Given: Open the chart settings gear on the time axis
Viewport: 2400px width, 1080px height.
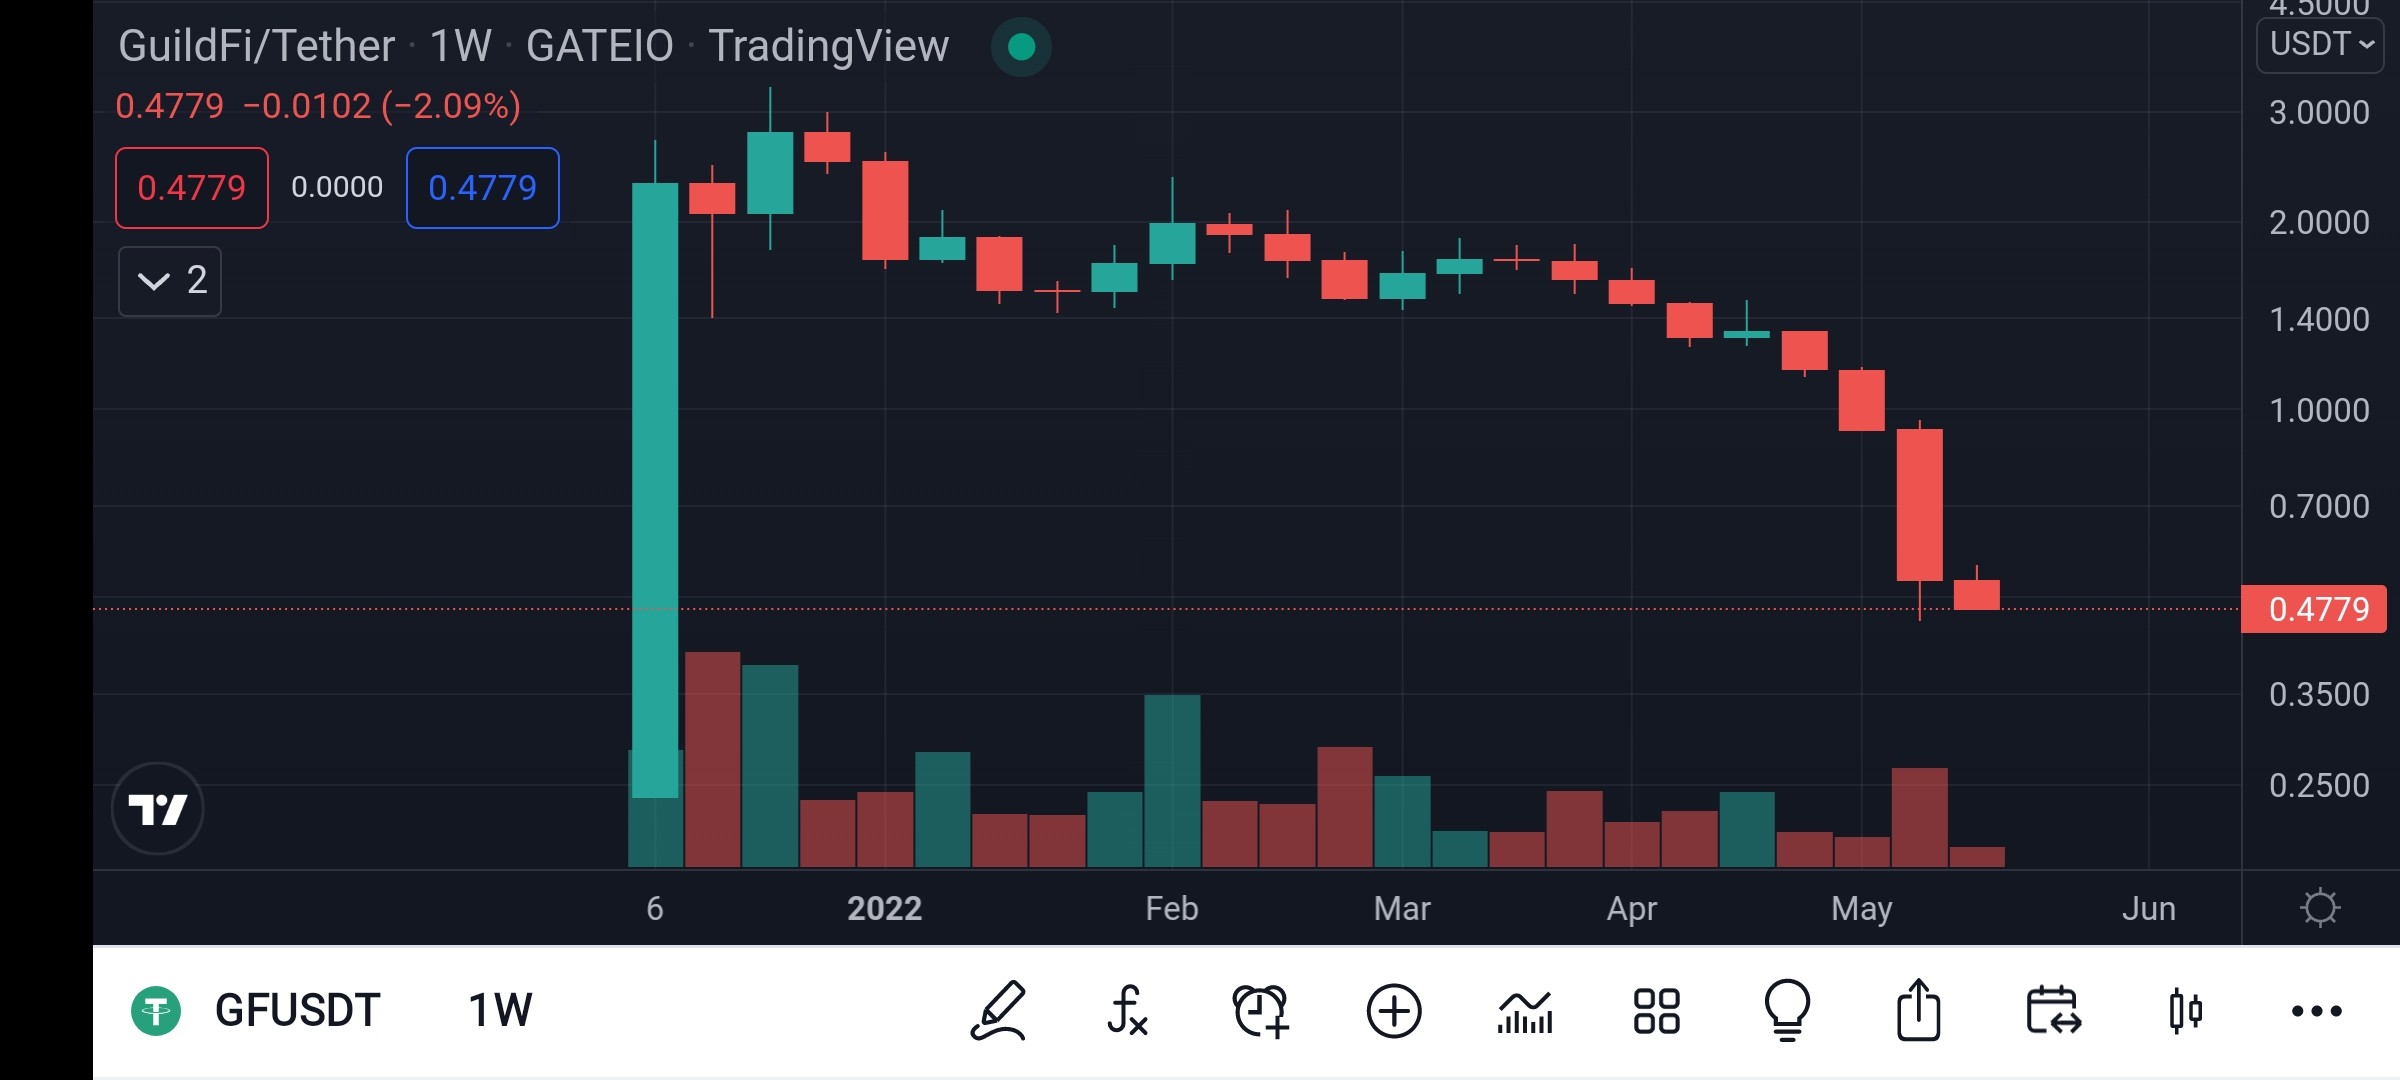Looking at the screenshot, I should pos(2320,908).
